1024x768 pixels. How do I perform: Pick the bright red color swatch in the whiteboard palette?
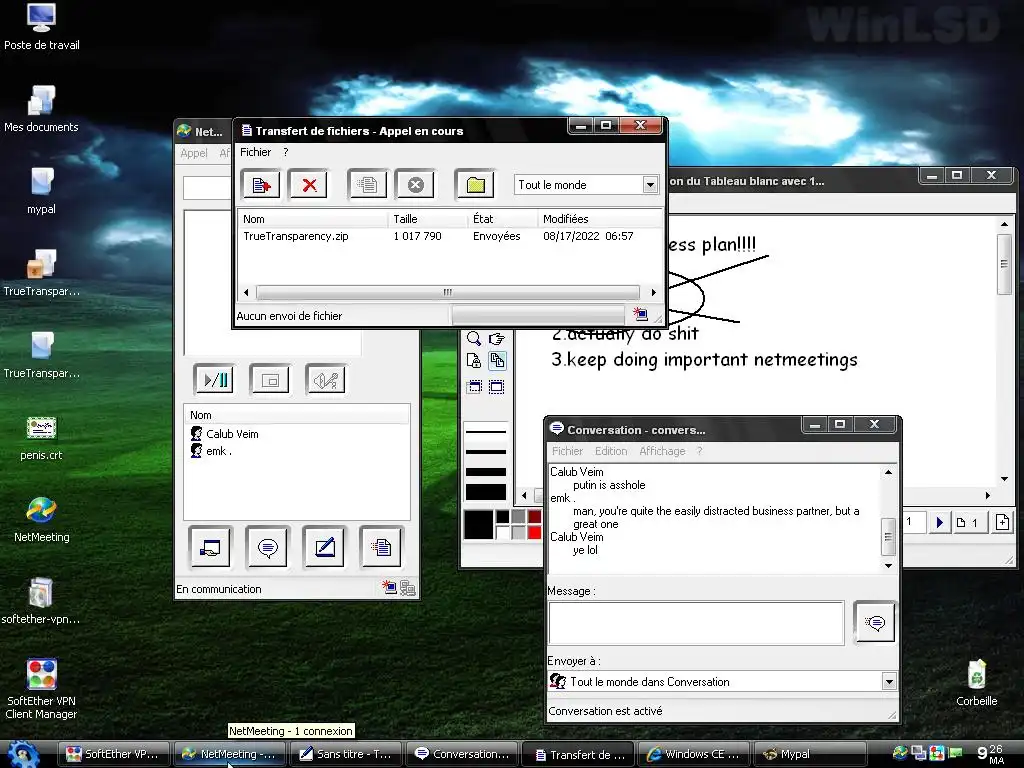coord(535,532)
